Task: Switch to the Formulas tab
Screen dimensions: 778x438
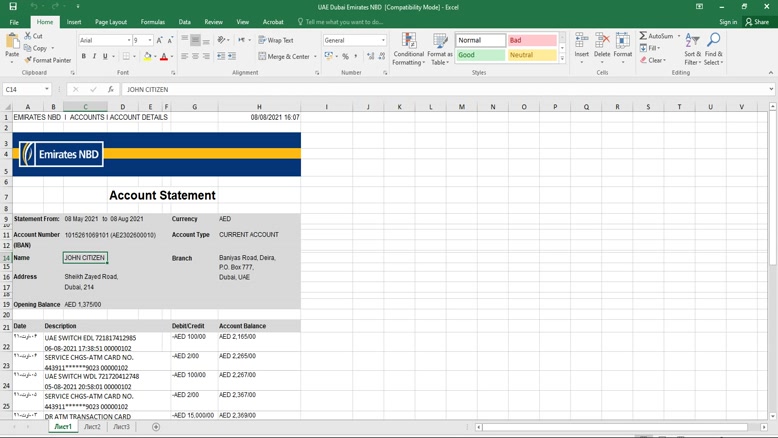Action: coord(152,22)
